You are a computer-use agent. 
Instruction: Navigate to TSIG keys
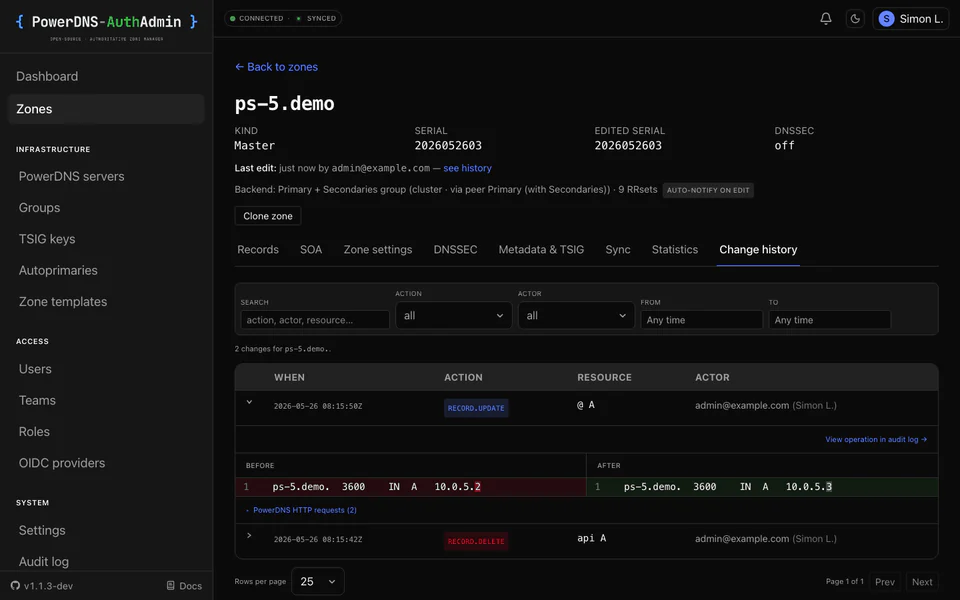47,239
